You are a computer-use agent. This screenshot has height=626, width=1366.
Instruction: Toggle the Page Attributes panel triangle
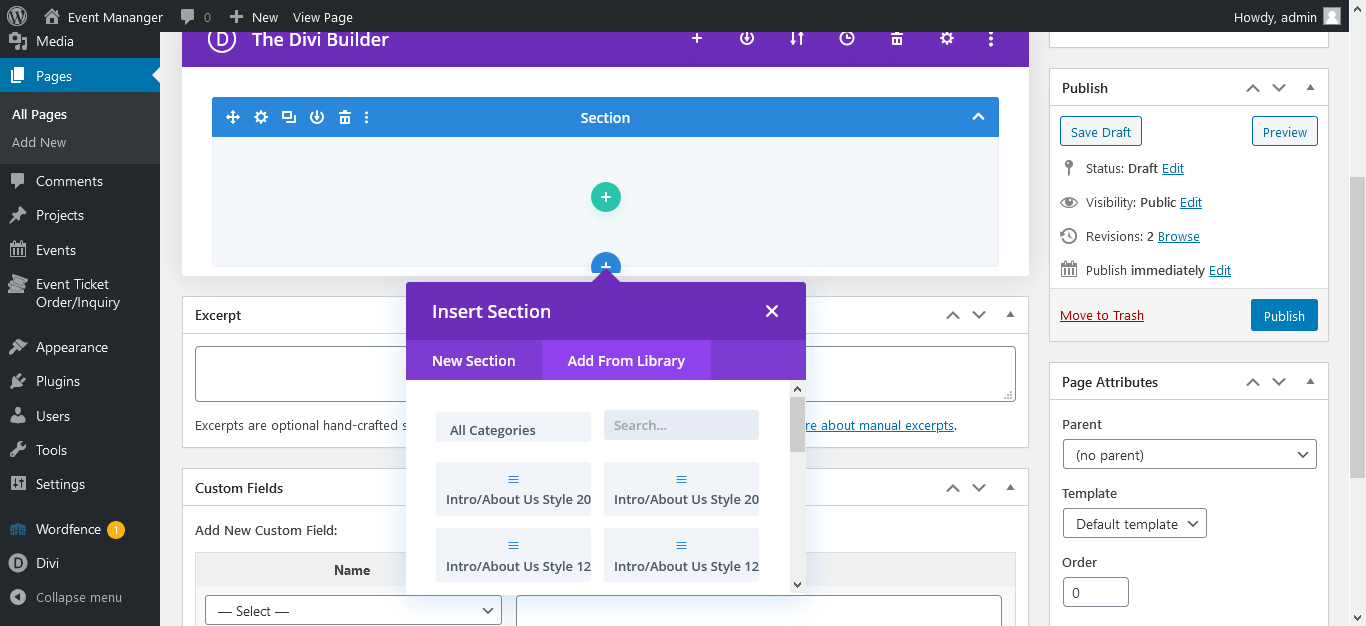point(1310,382)
